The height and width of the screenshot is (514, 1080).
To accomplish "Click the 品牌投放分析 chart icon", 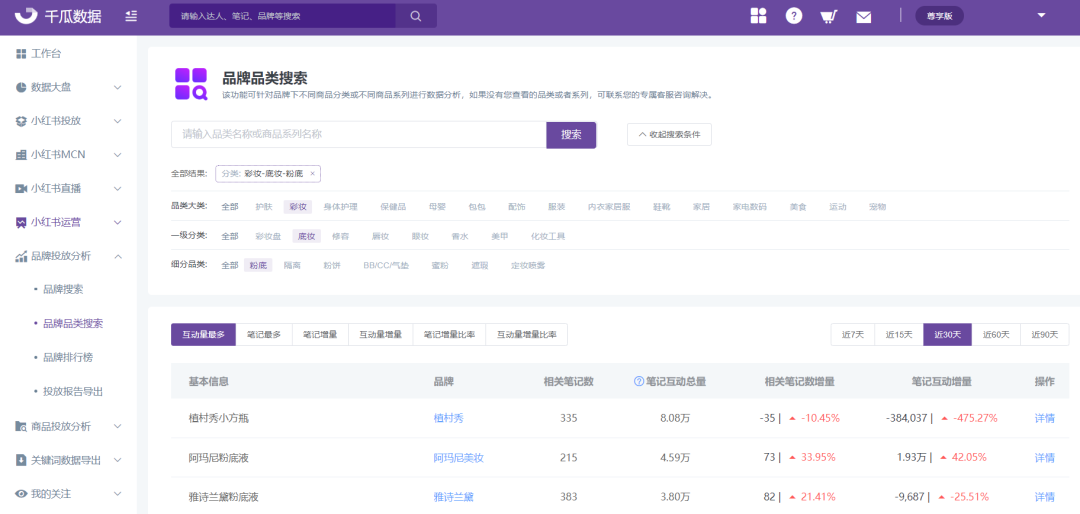I will point(21,256).
